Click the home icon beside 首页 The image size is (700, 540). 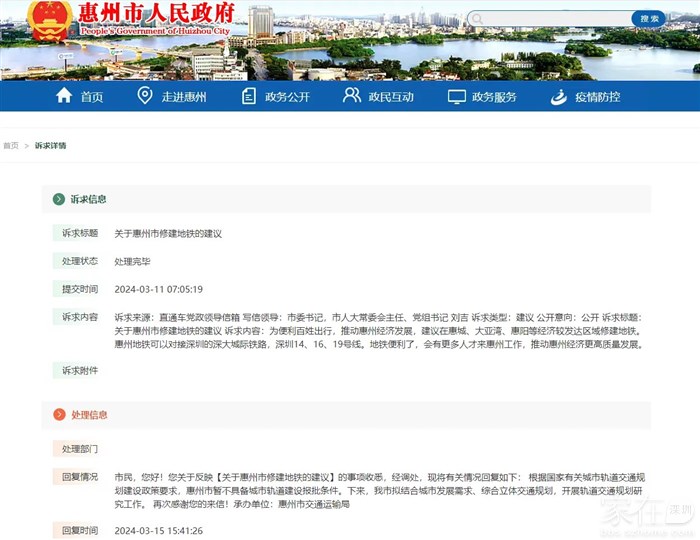click(64, 96)
